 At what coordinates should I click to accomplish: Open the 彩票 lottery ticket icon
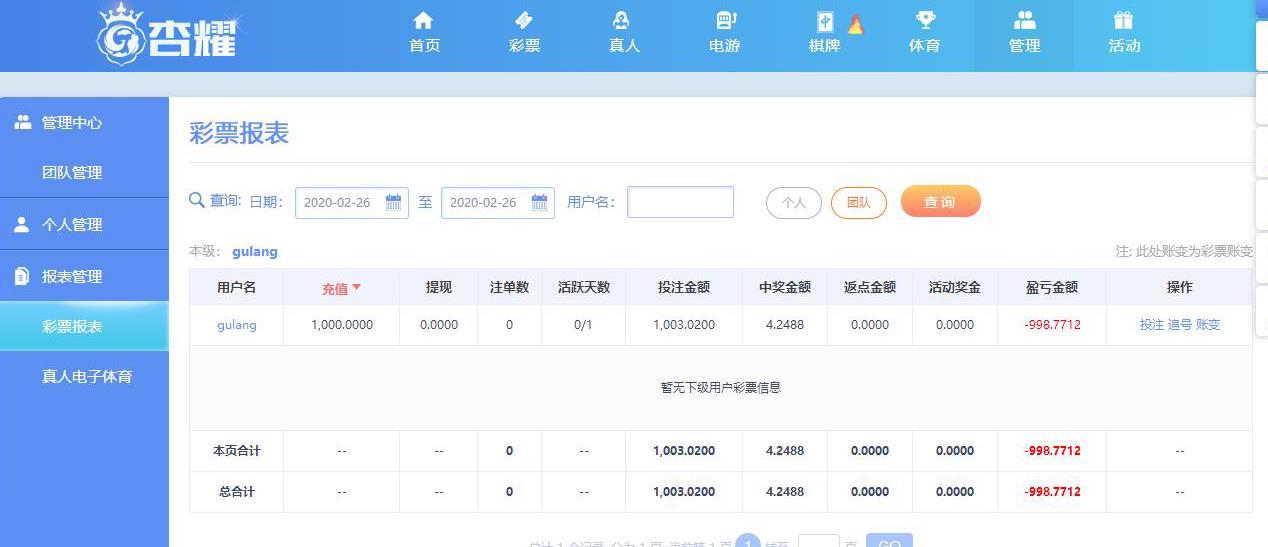(524, 20)
